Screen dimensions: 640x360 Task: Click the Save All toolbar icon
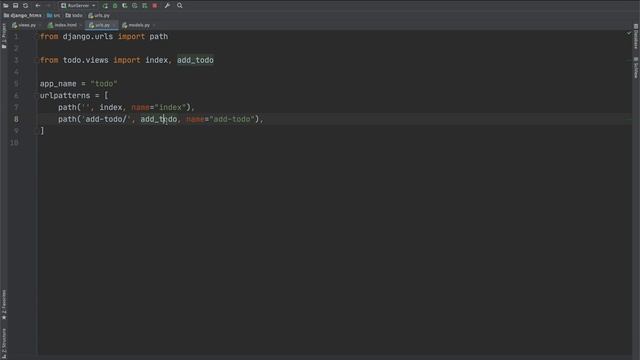pos(16,6)
